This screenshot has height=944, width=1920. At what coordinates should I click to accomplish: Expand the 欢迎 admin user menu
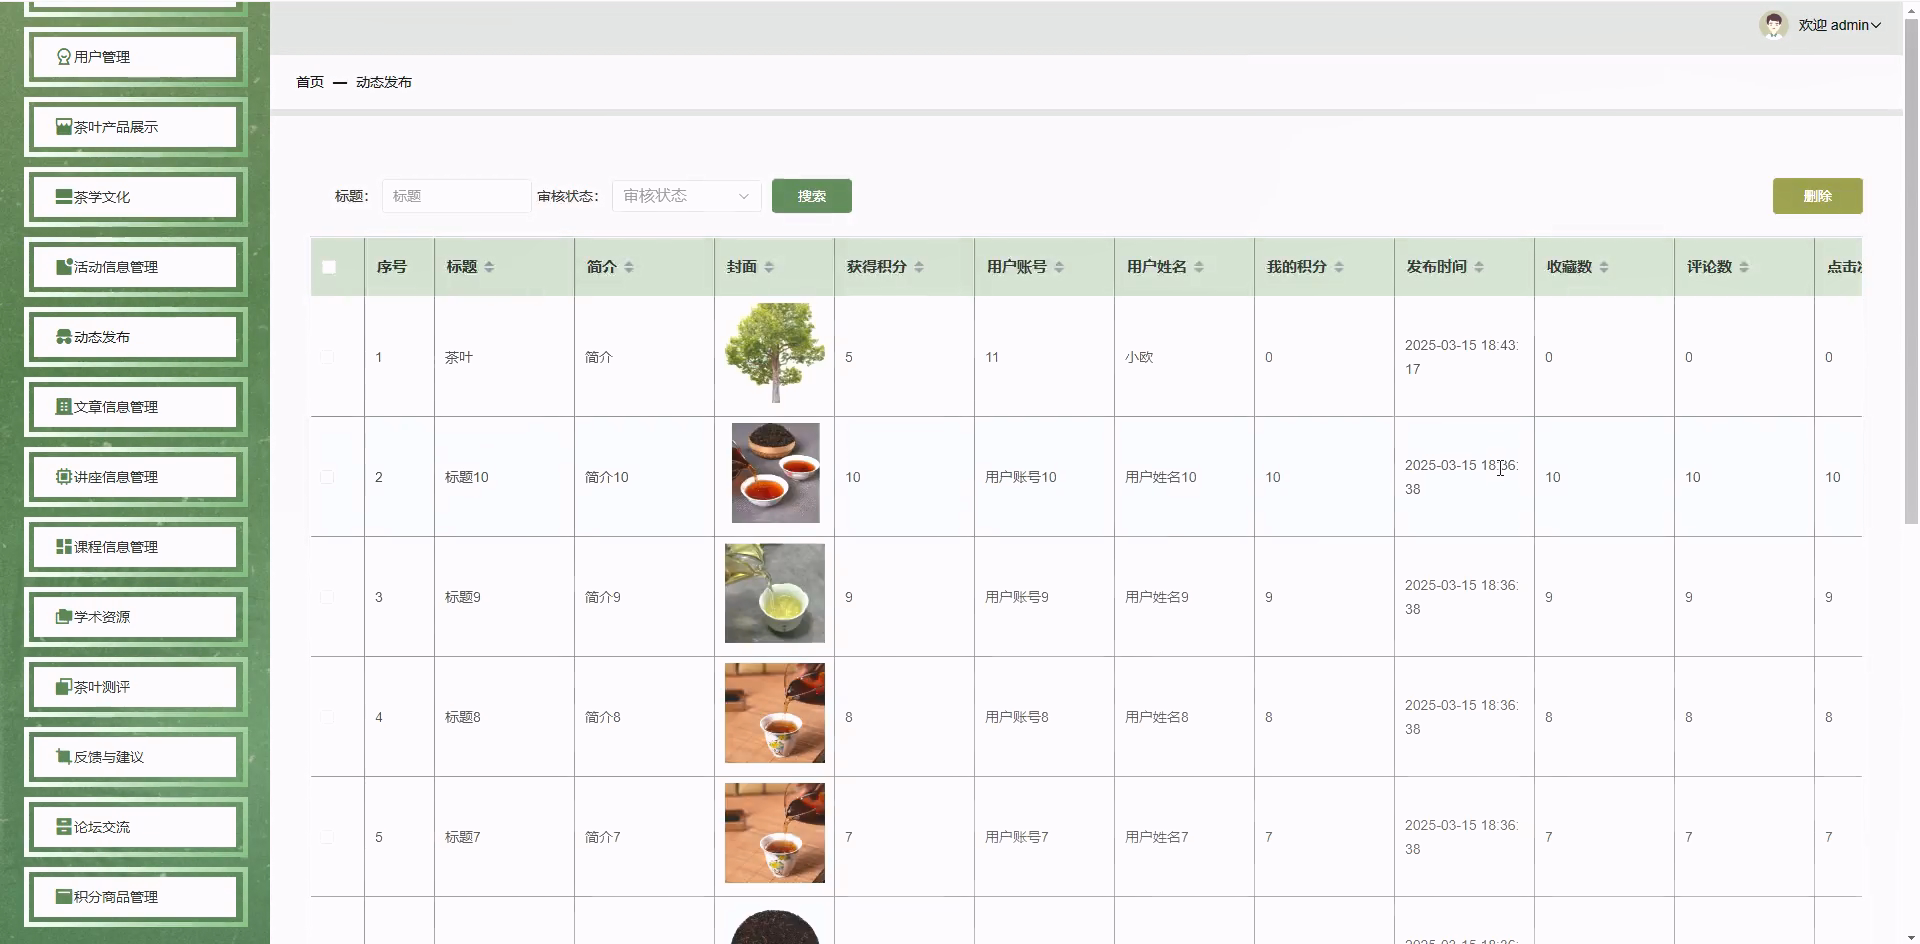(x=1839, y=25)
